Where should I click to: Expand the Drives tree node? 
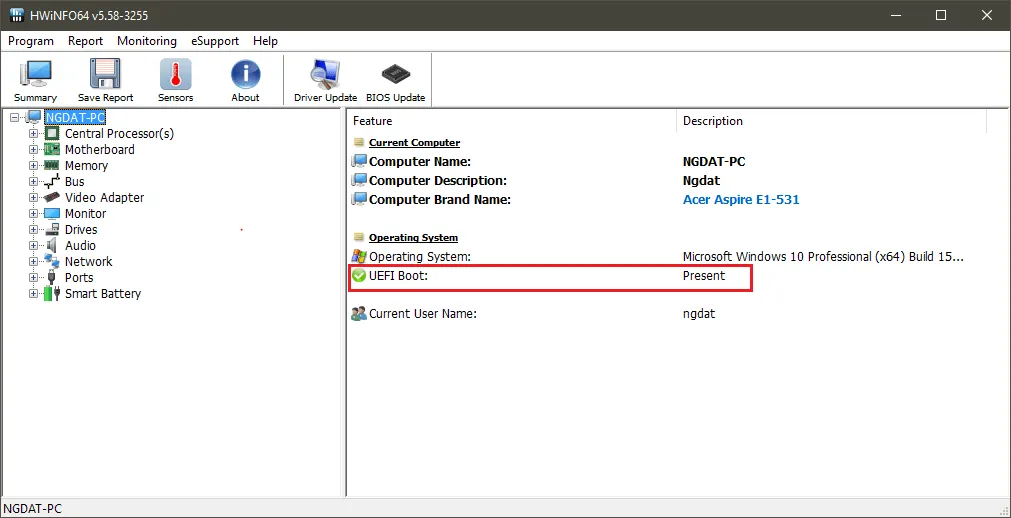click(34, 230)
